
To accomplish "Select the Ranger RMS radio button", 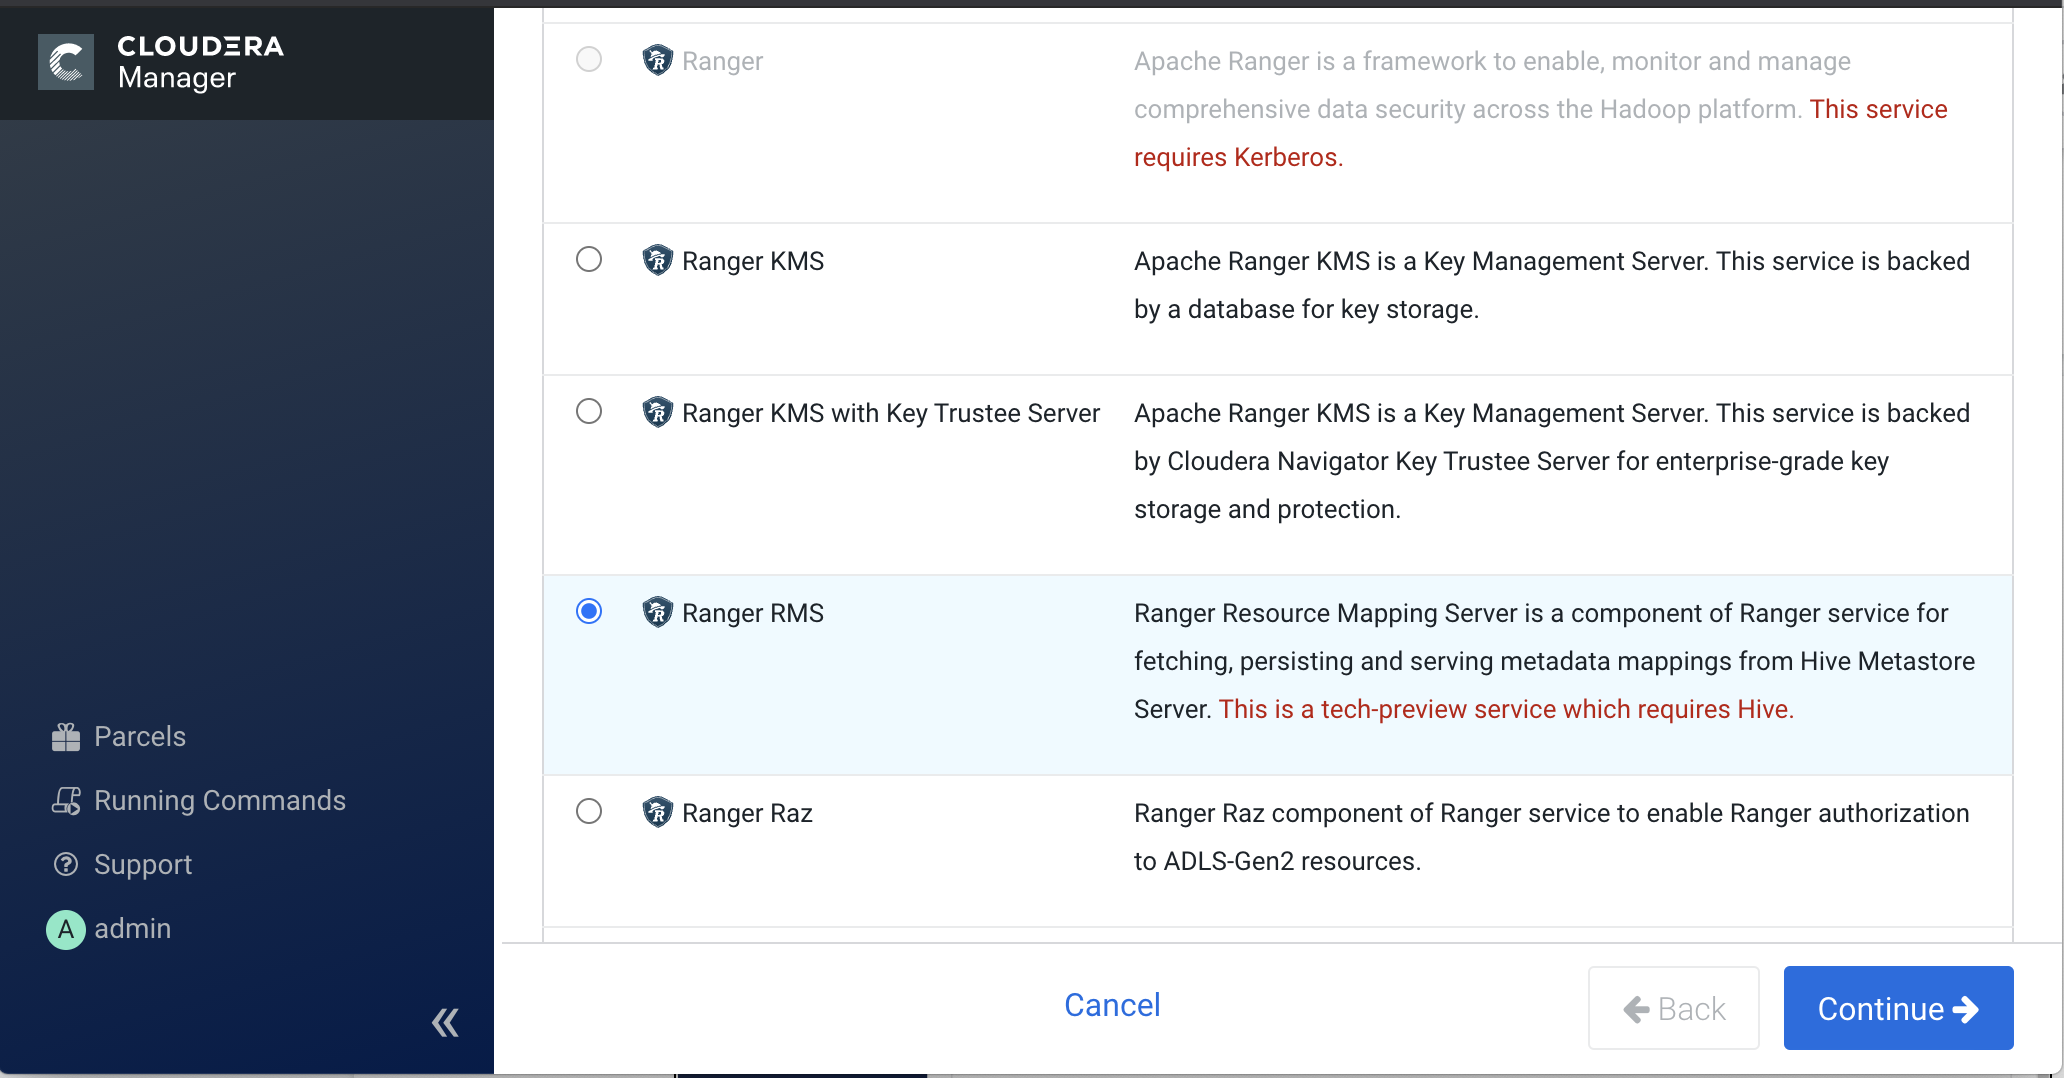I will 589,611.
